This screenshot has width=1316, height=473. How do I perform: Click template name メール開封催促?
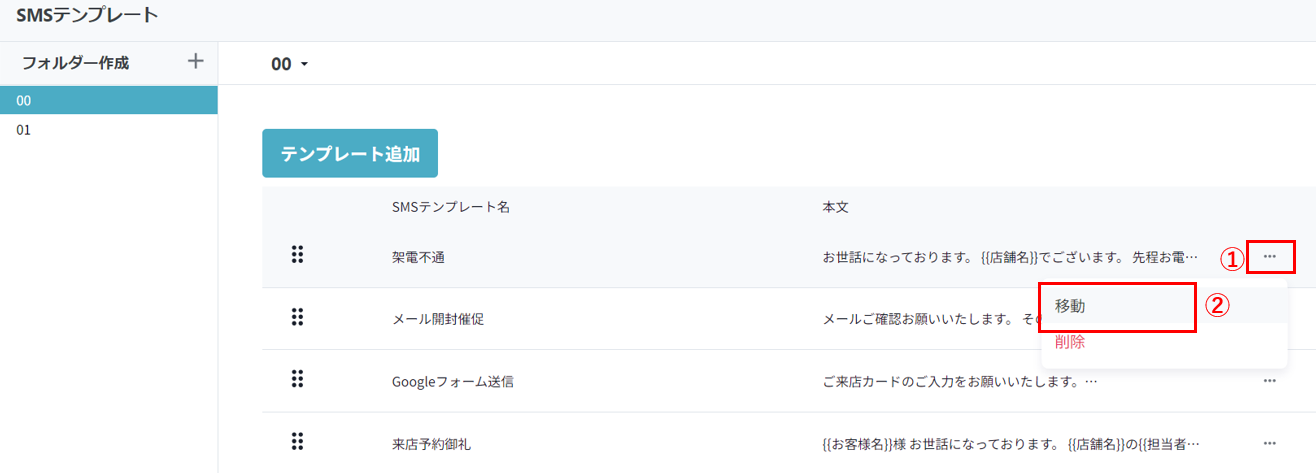coord(438,319)
